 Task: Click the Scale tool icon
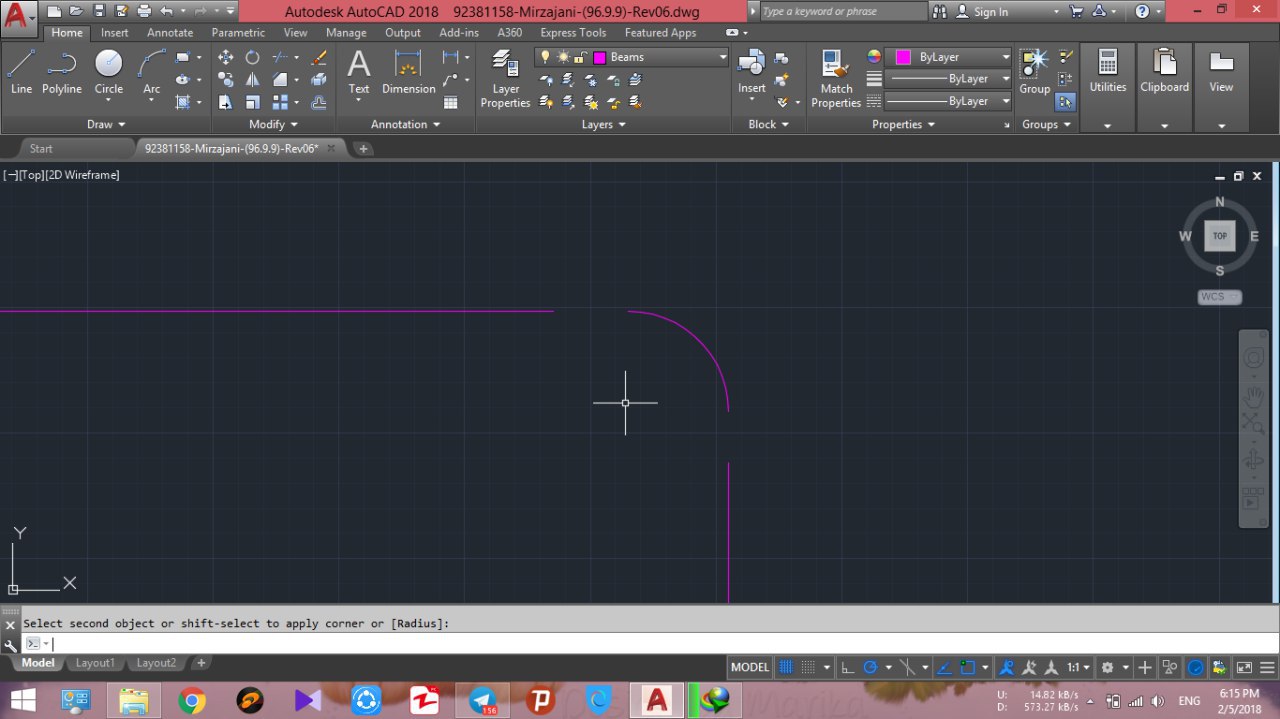click(253, 102)
